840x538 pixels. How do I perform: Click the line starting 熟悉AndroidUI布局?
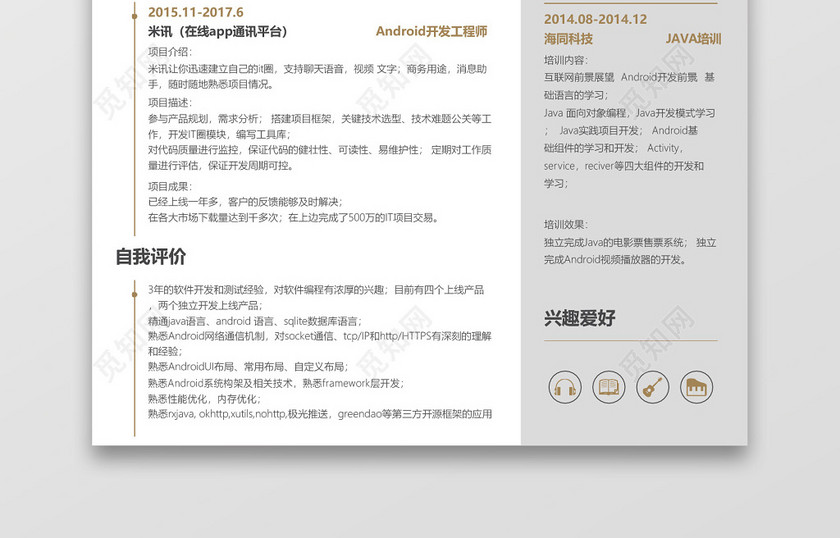point(248,367)
